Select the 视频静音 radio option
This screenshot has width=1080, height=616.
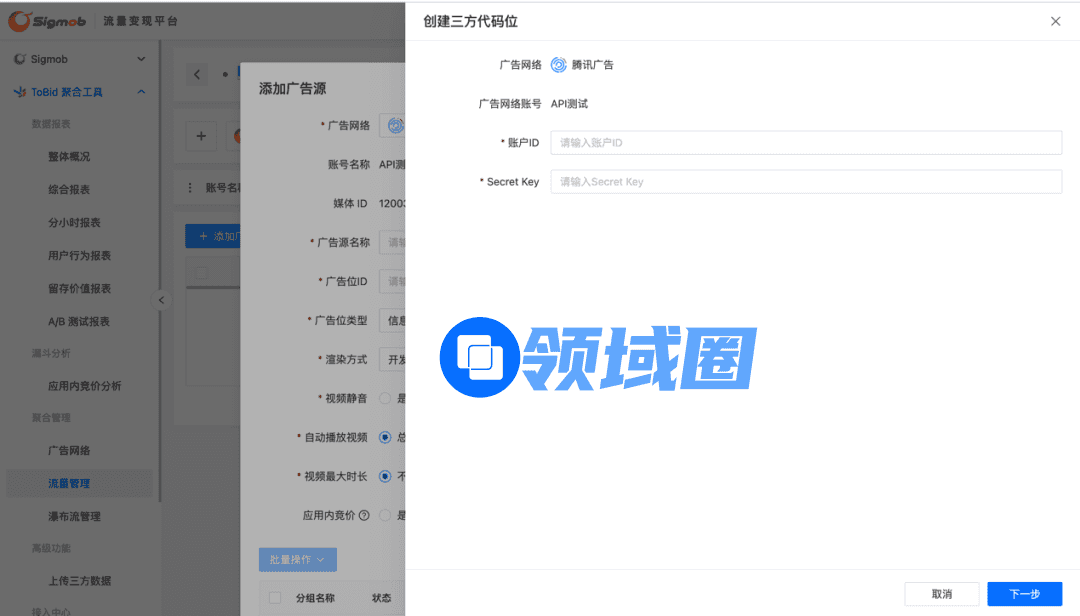point(385,398)
